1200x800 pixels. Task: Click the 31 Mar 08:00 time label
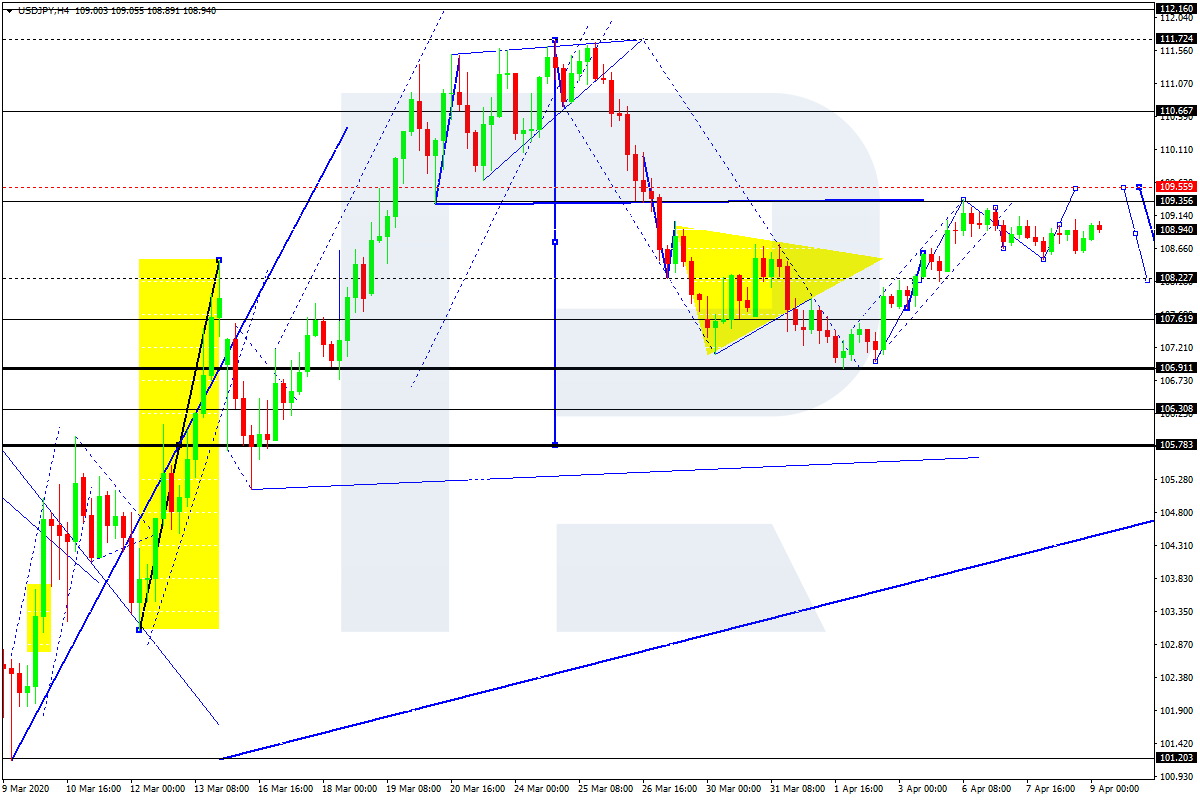coord(798,789)
